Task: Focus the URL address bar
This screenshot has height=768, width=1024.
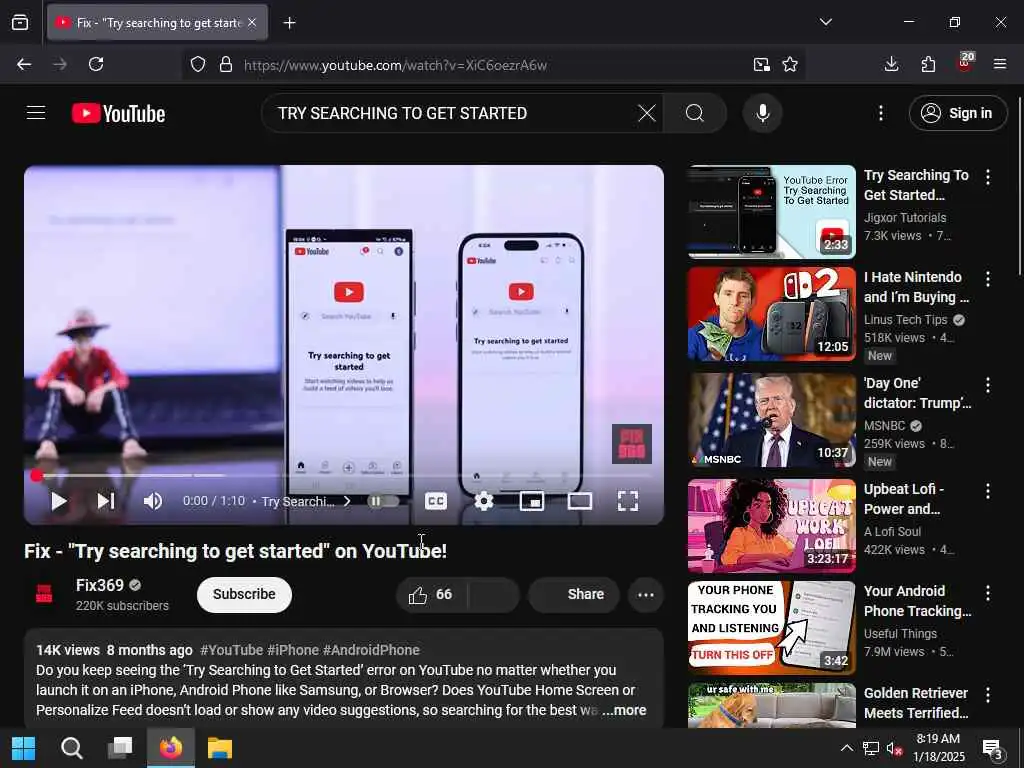Action: (493, 65)
